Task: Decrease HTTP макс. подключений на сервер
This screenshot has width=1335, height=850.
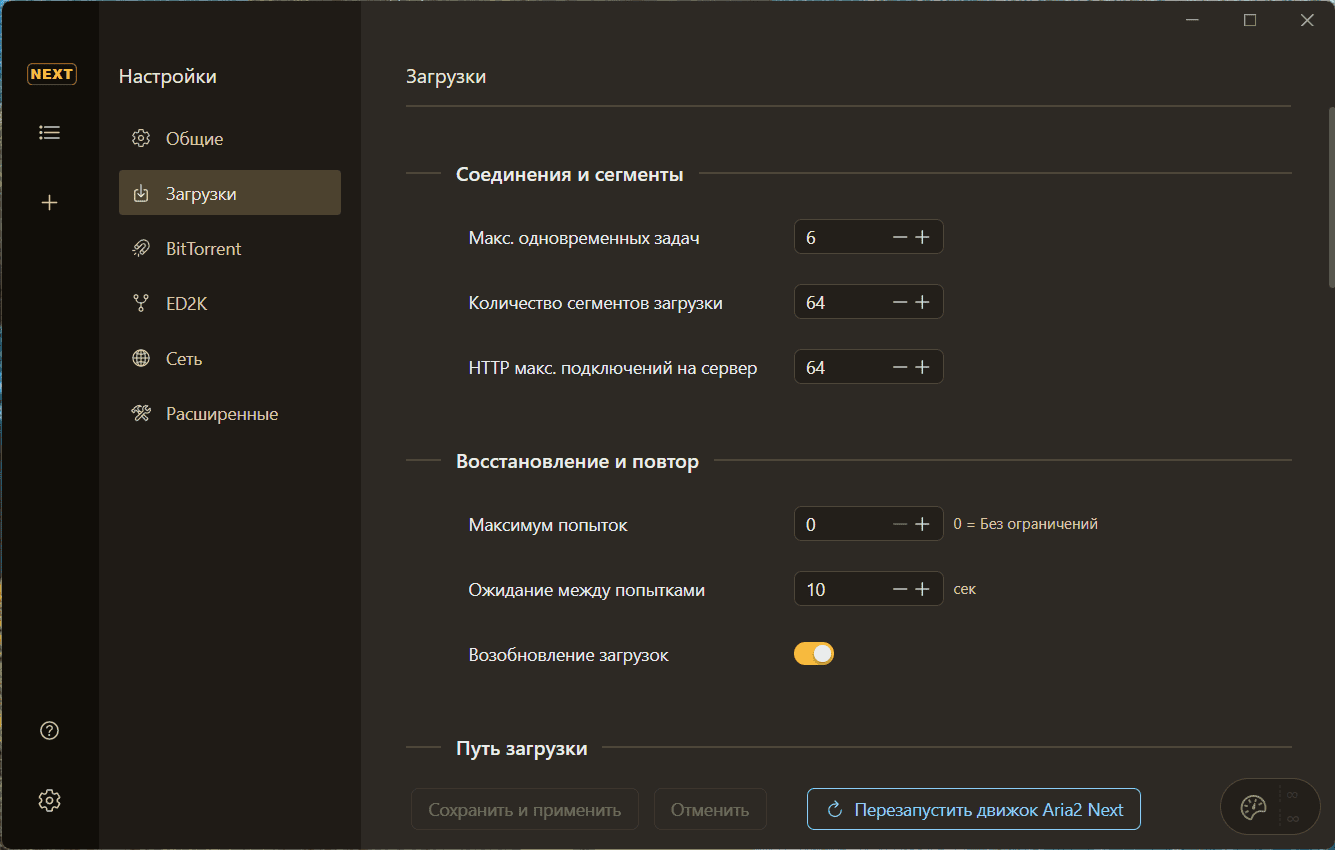Action: click(x=900, y=368)
